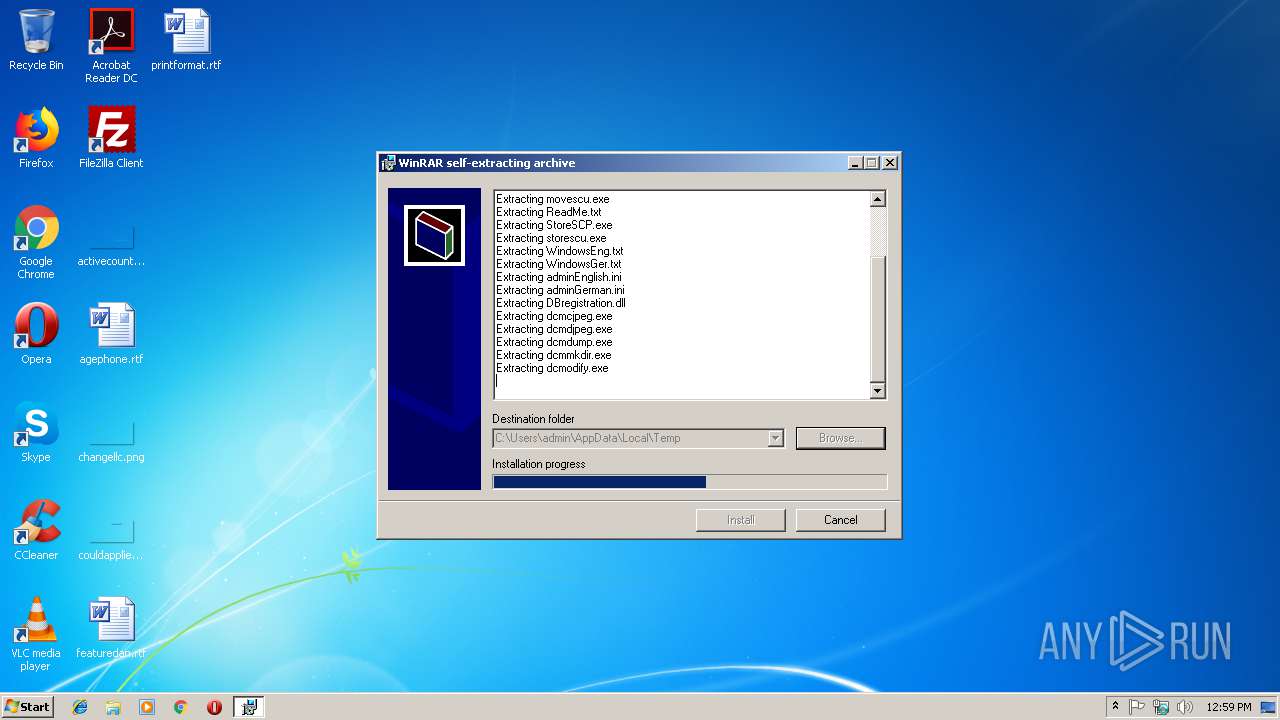Click the WinRAR title bar system icon
The height and width of the screenshot is (720, 1280).
pos(389,163)
